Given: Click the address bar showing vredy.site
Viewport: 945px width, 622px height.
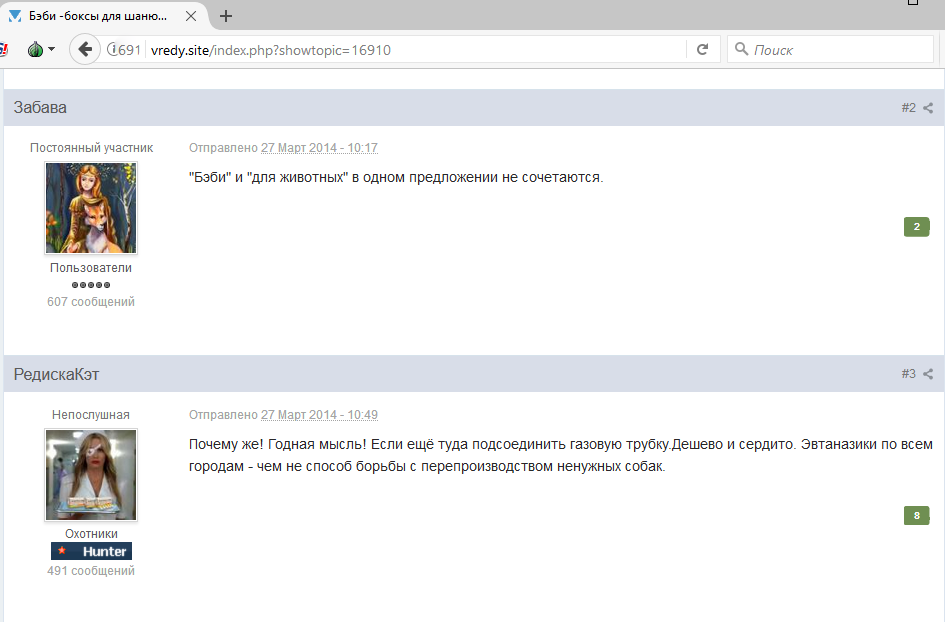Looking at the screenshot, I should [415, 50].
